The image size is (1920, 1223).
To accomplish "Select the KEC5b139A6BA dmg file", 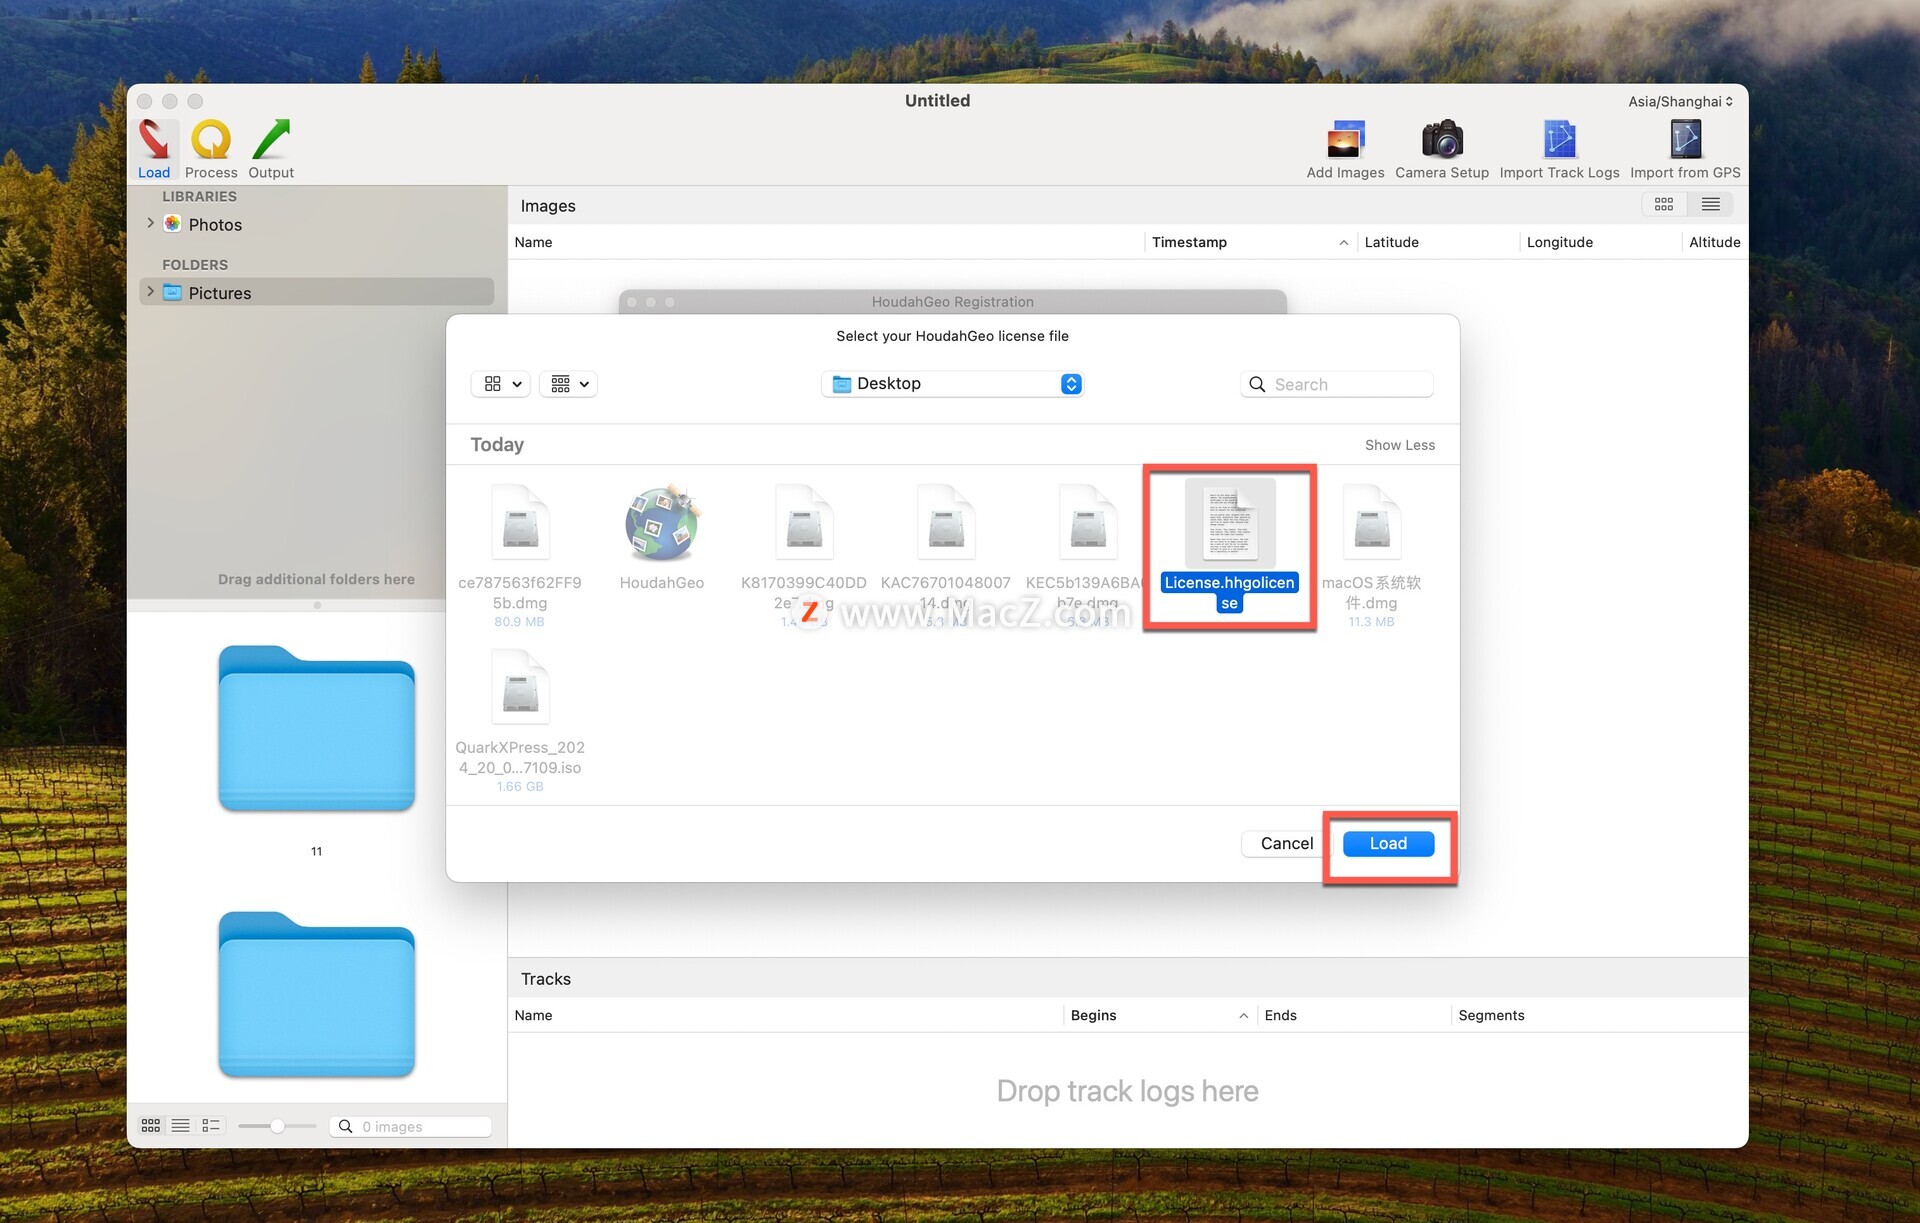I will point(1087,555).
